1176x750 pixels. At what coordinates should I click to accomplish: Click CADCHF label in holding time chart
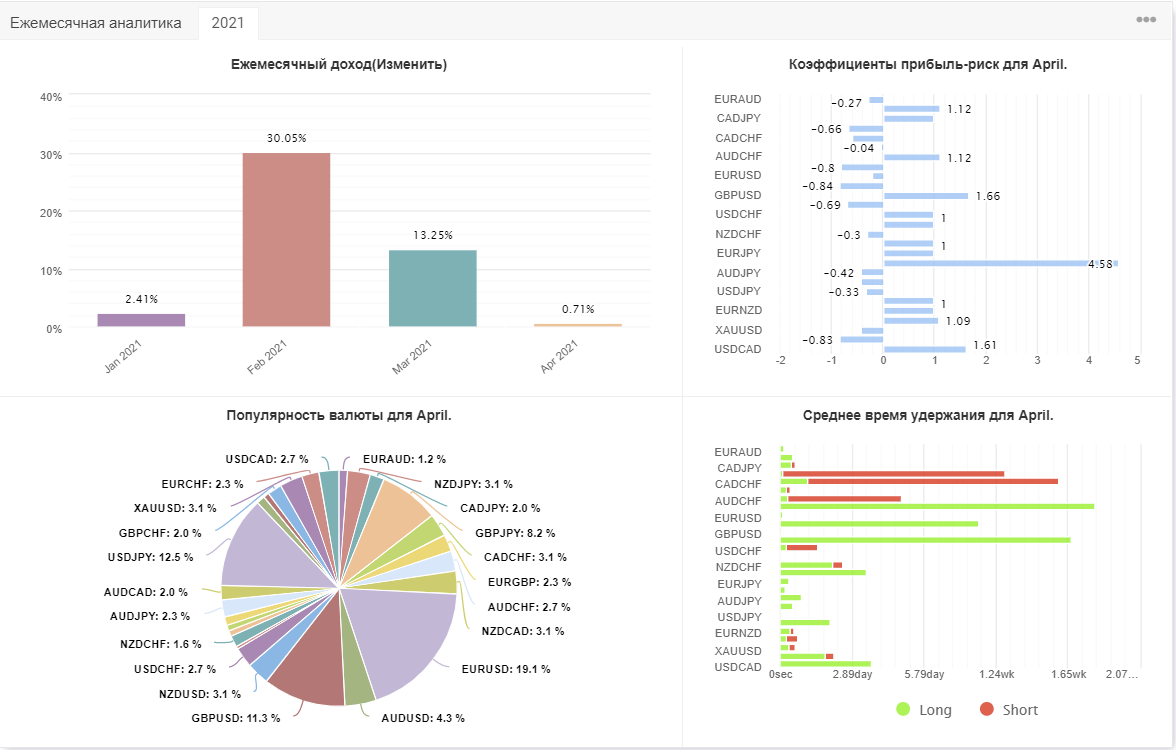coord(738,484)
